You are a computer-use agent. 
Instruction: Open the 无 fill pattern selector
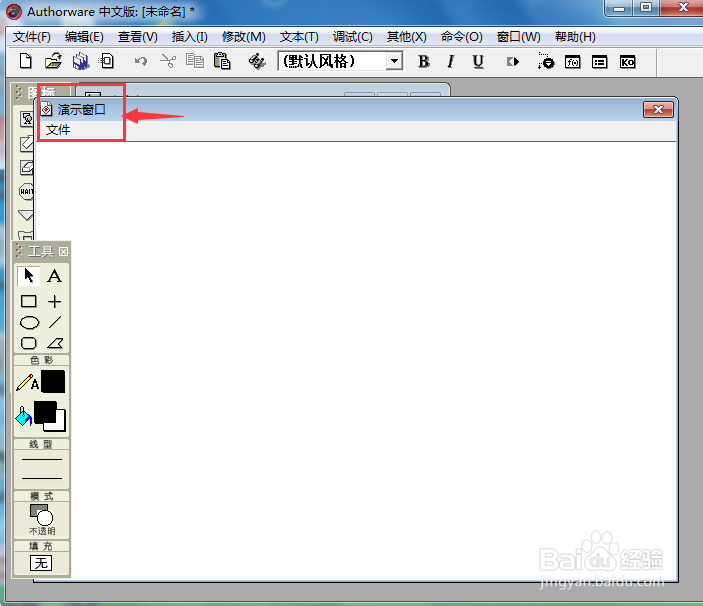pos(41,563)
